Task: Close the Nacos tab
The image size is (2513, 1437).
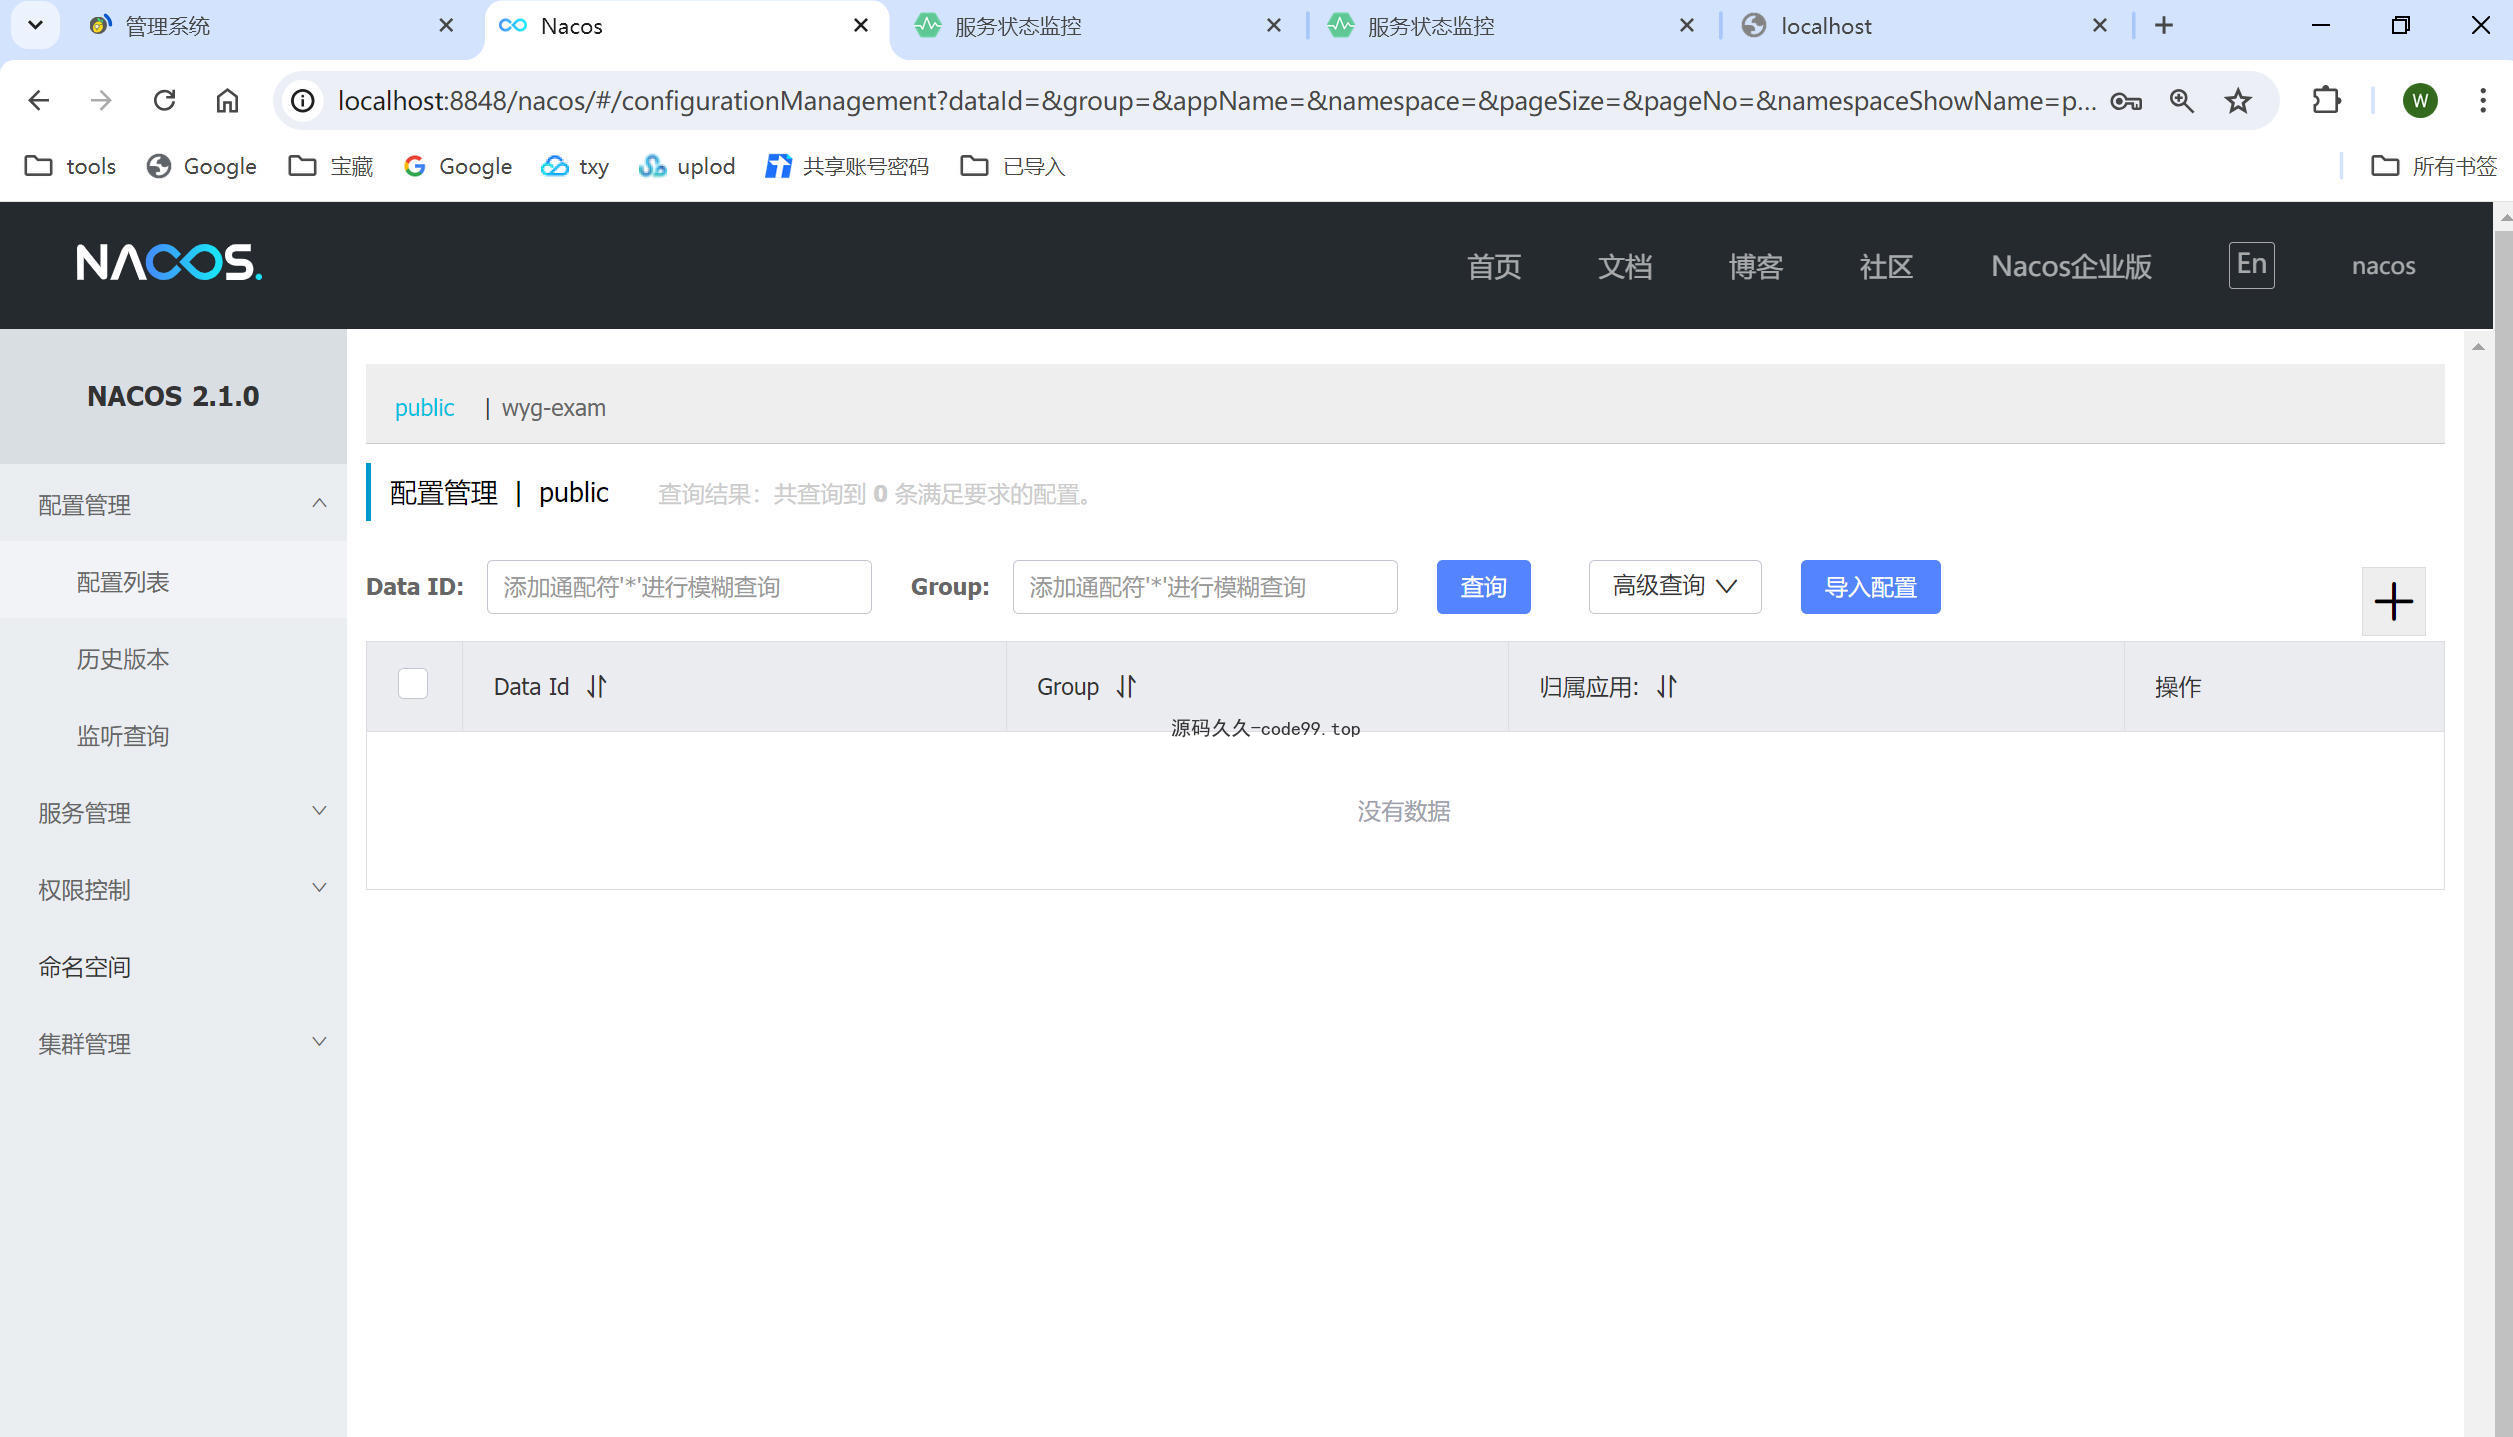Action: pyautogui.click(x=860, y=26)
